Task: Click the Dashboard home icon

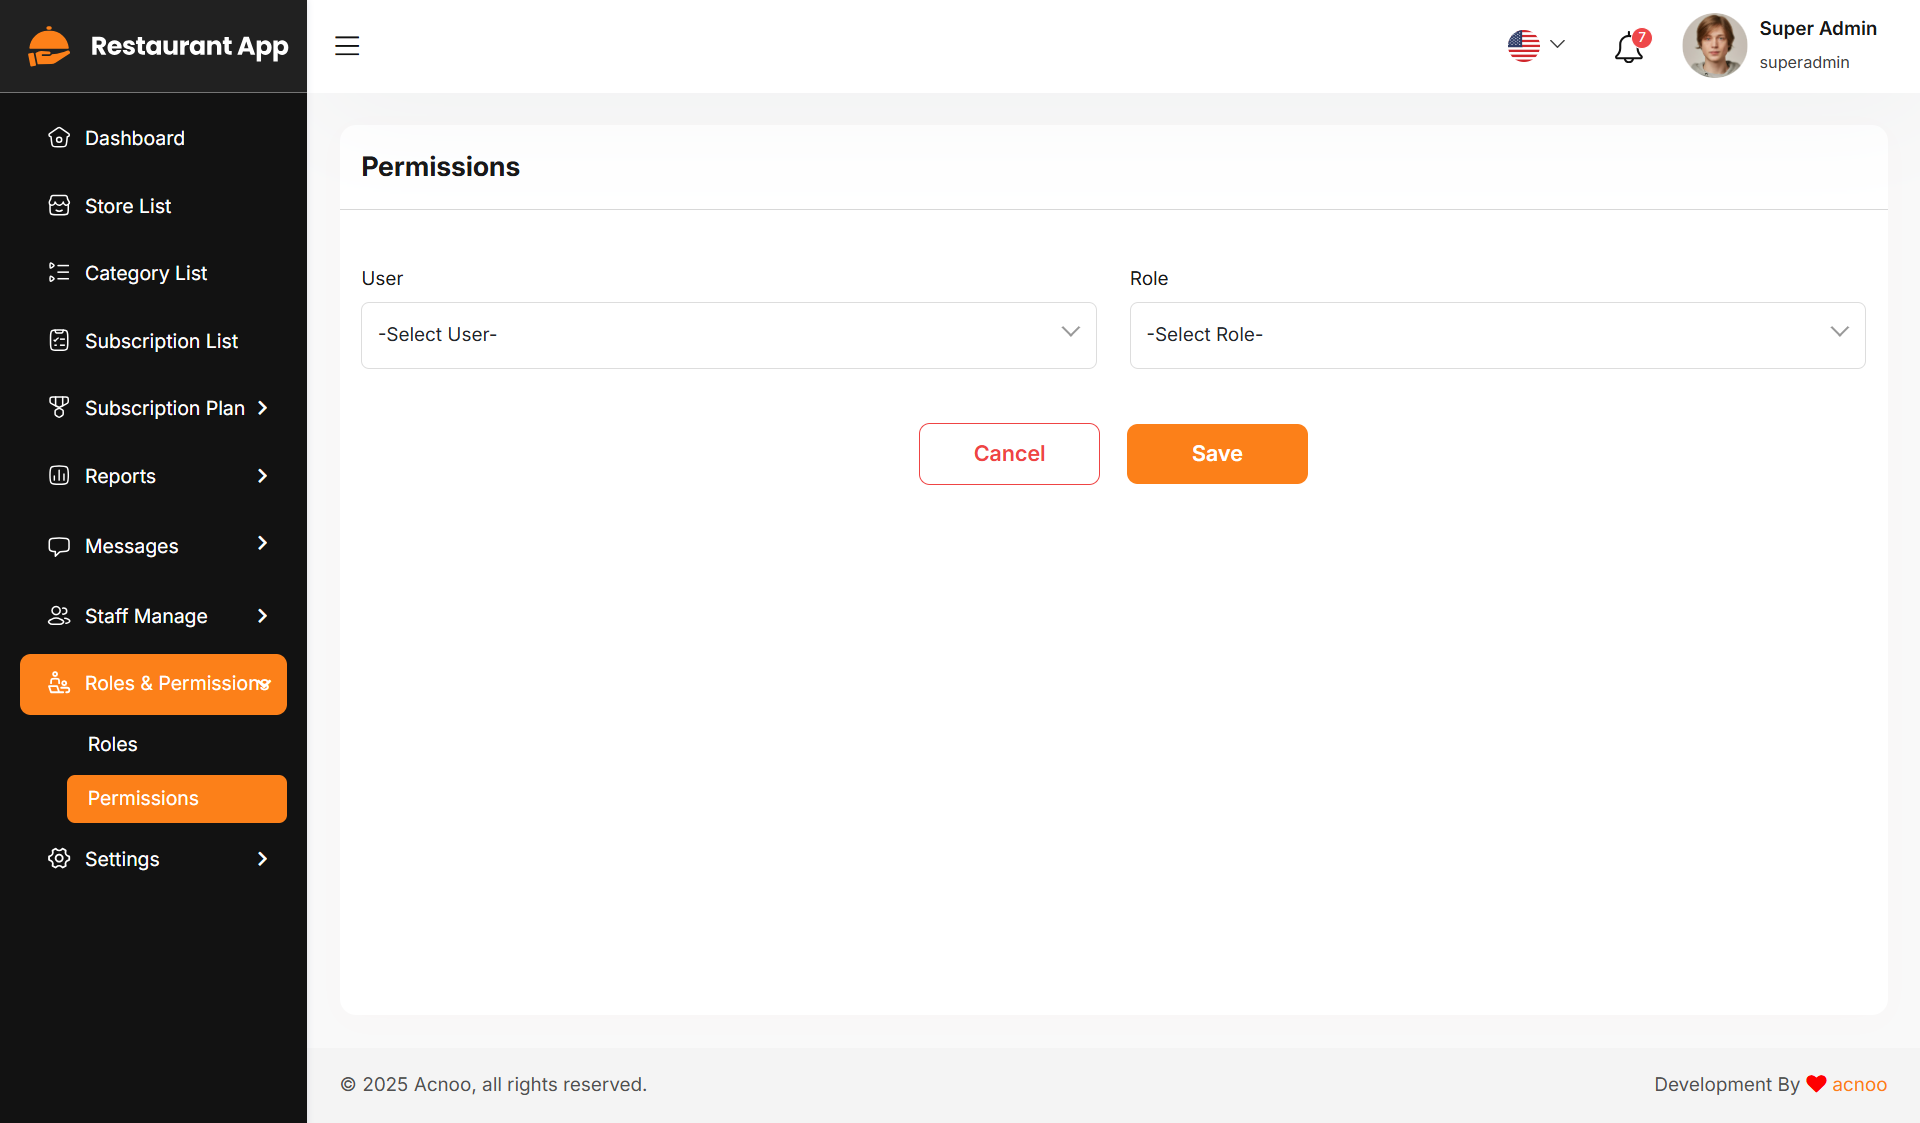Action: click(x=59, y=138)
